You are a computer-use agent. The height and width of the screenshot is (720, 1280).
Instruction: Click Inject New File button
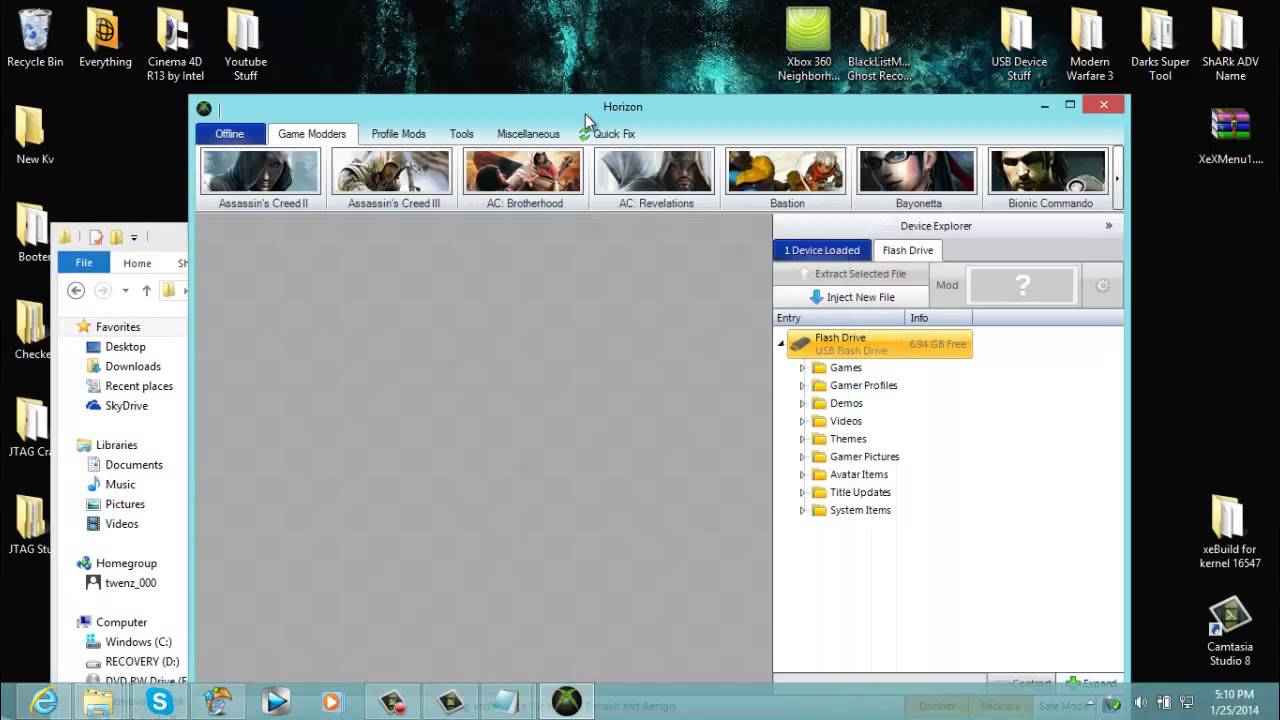click(x=851, y=297)
